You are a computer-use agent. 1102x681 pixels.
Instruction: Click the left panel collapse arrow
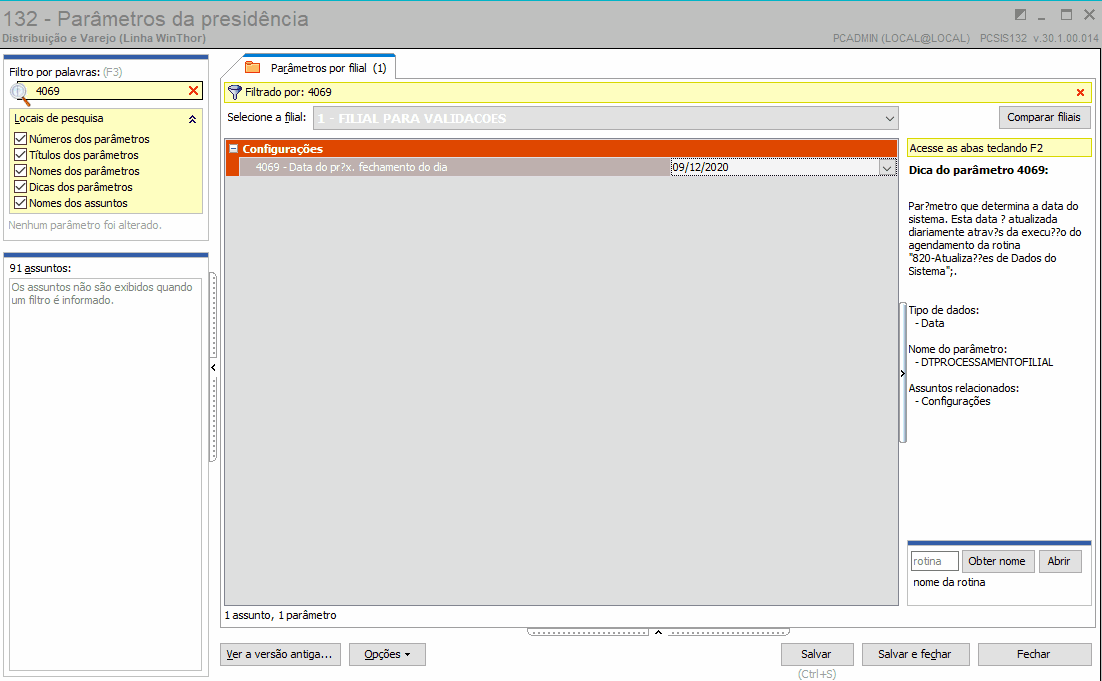click(213, 367)
